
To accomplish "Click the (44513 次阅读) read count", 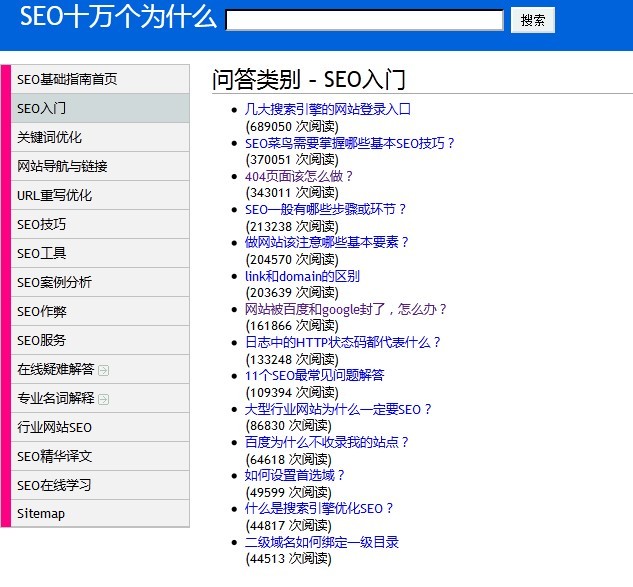I will coord(288,559).
